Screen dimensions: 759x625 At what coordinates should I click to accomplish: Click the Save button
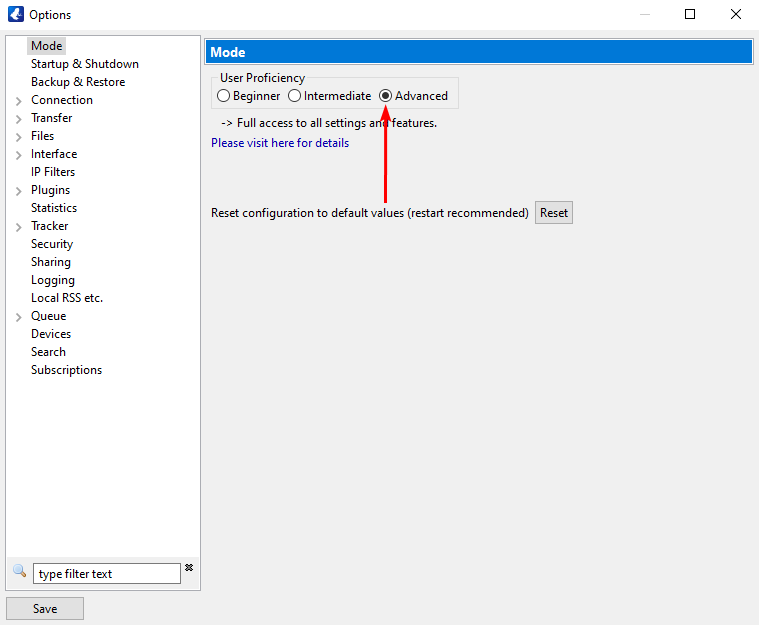pos(45,608)
